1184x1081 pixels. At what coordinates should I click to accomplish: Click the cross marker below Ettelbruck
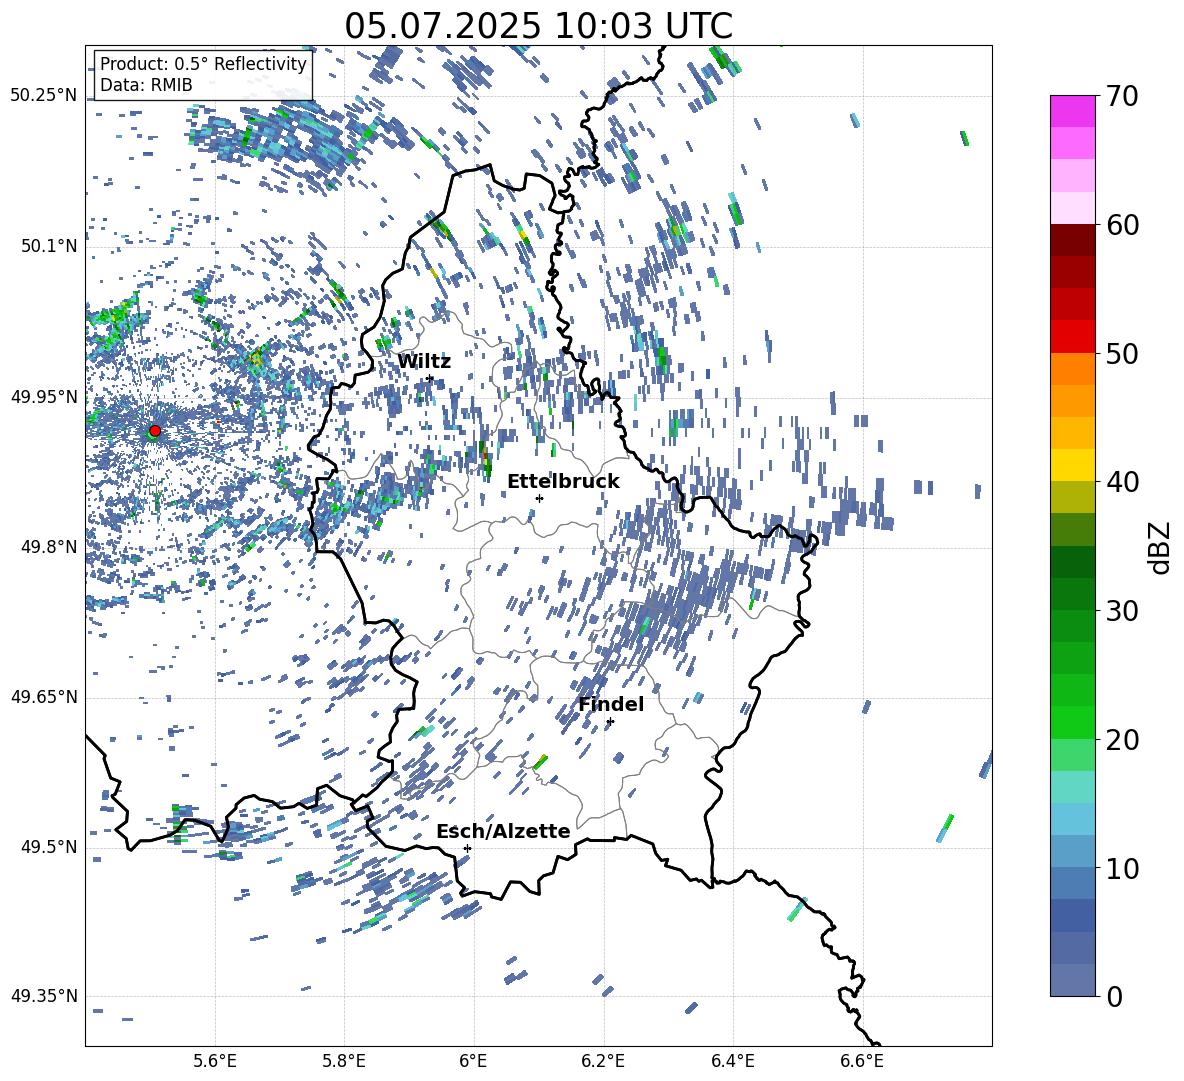coord(539,498)
